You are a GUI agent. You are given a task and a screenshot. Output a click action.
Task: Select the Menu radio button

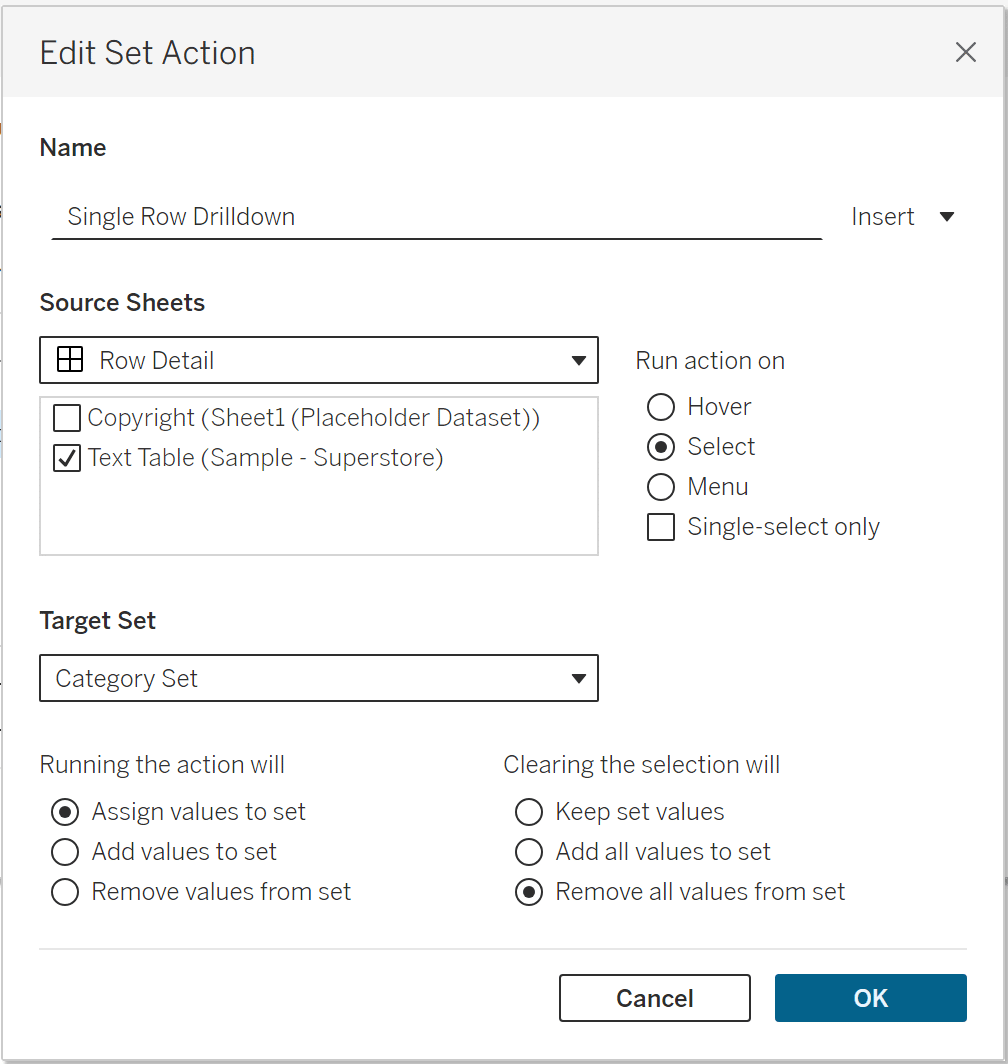point(660,487)
